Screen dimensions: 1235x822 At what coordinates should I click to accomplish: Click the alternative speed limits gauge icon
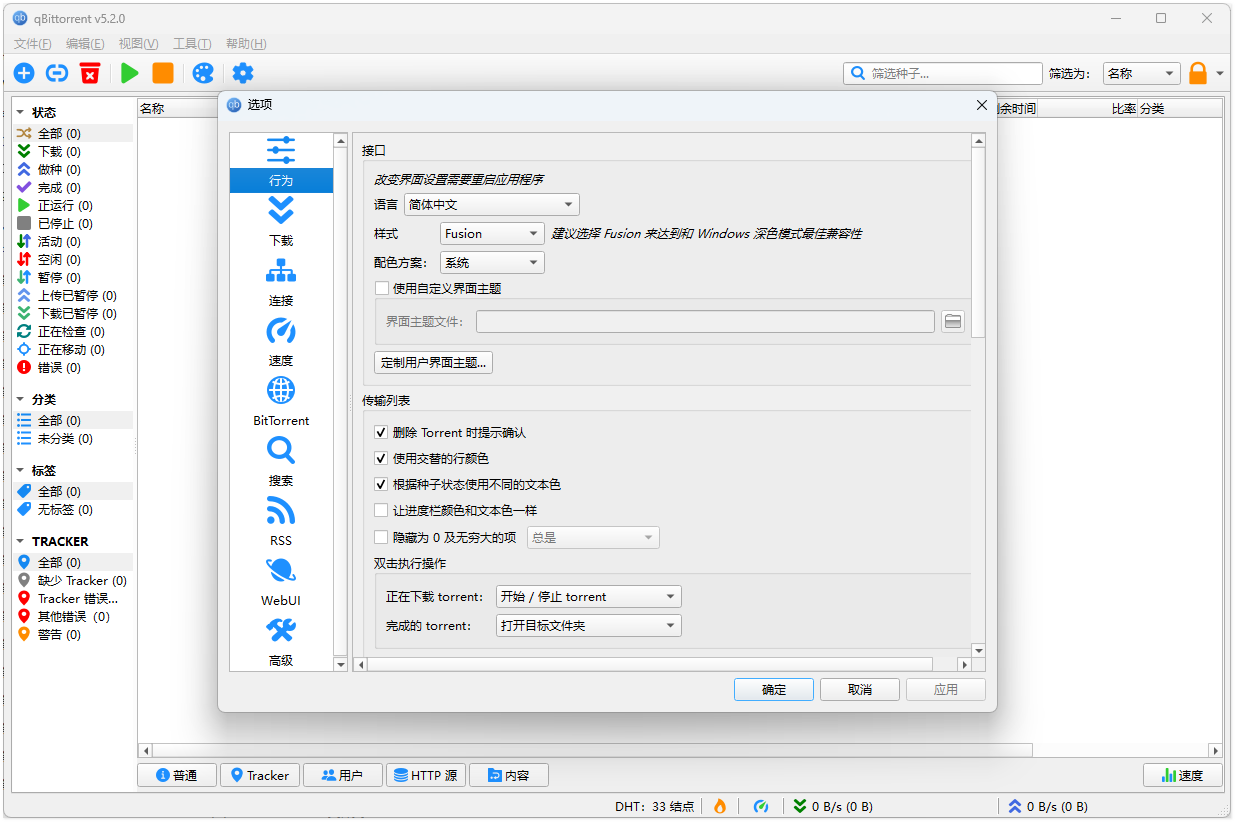tap(761, 806)
